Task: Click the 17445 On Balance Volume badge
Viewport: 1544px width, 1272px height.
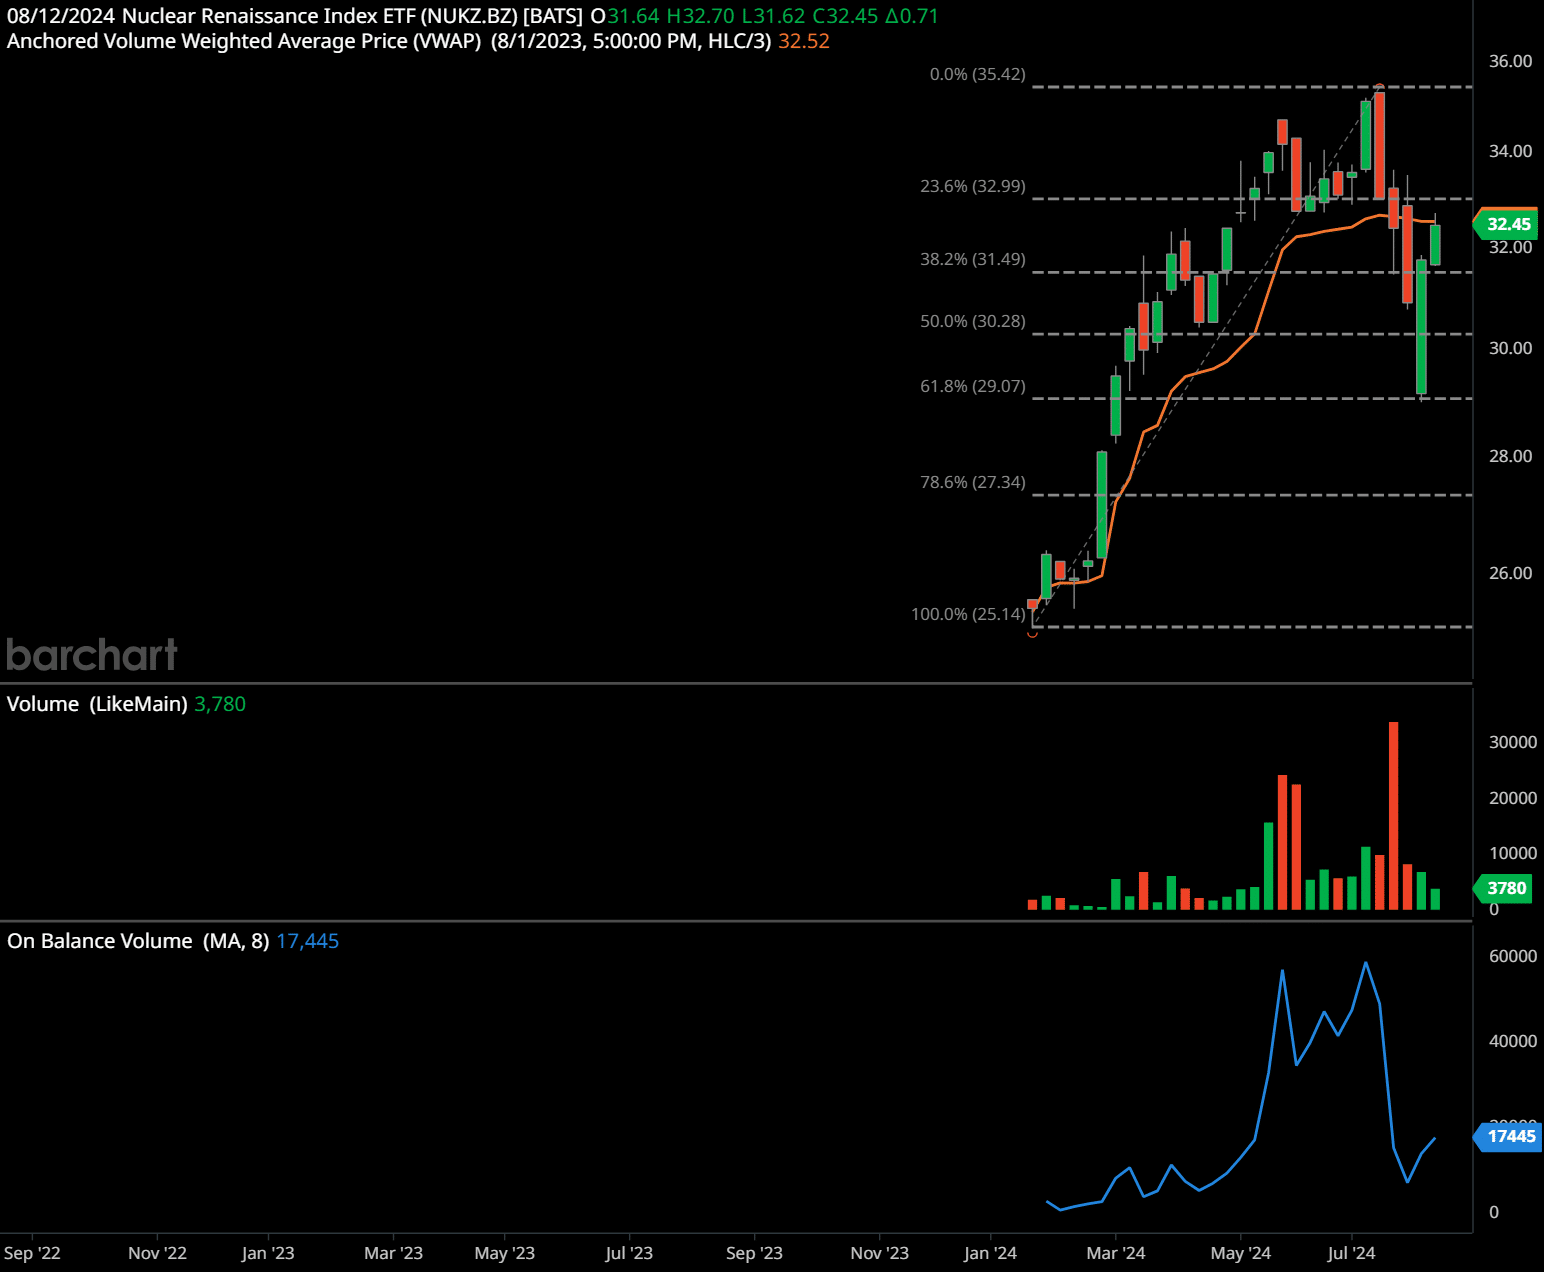Action: click(x=1508, y=1136)
